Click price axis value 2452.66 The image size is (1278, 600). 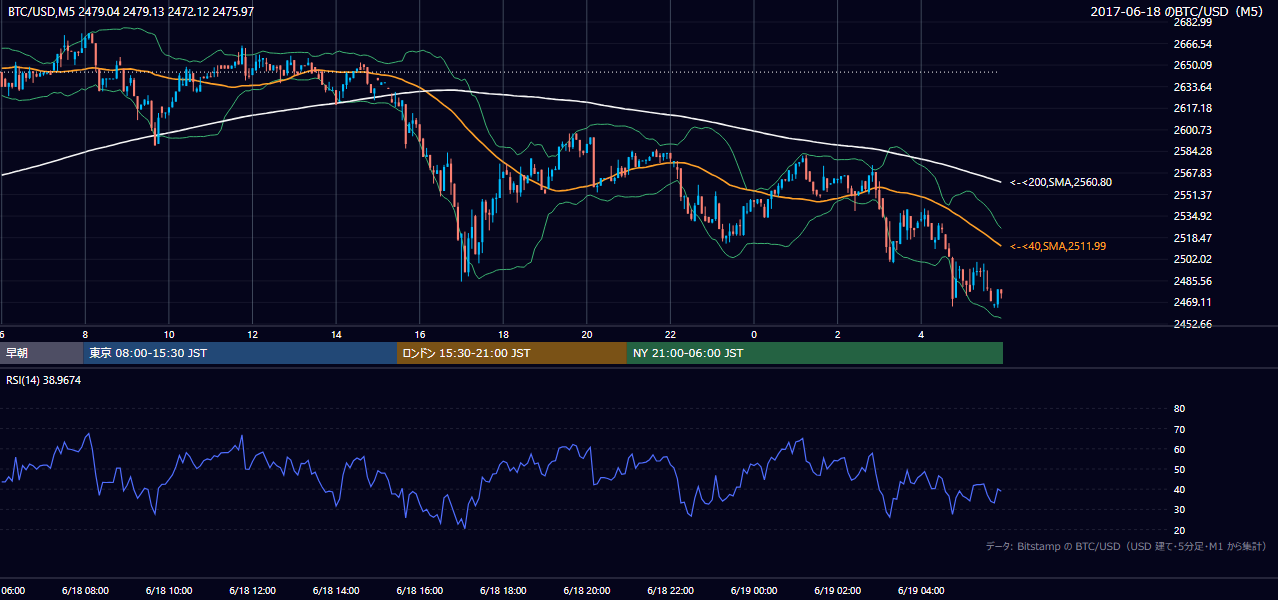pos(1193,324)
